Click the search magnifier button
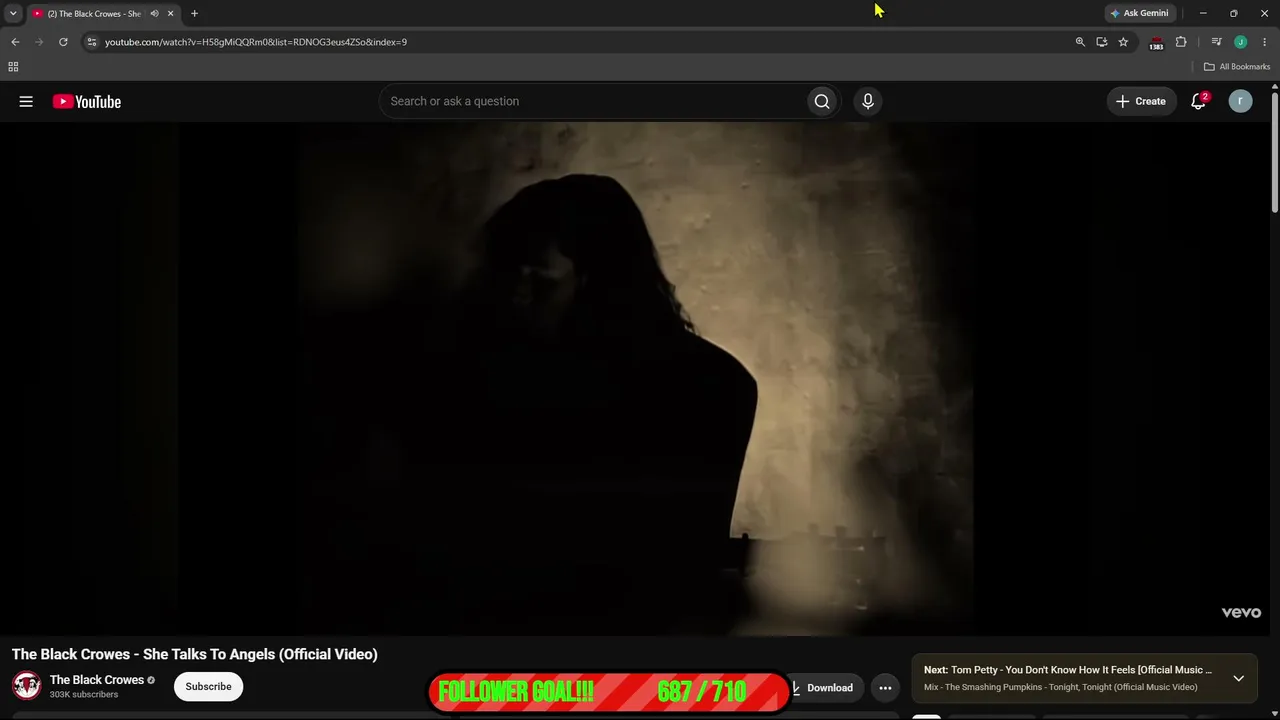The height and width of the screenshot is (720, 1280). (x=822, y=101)
